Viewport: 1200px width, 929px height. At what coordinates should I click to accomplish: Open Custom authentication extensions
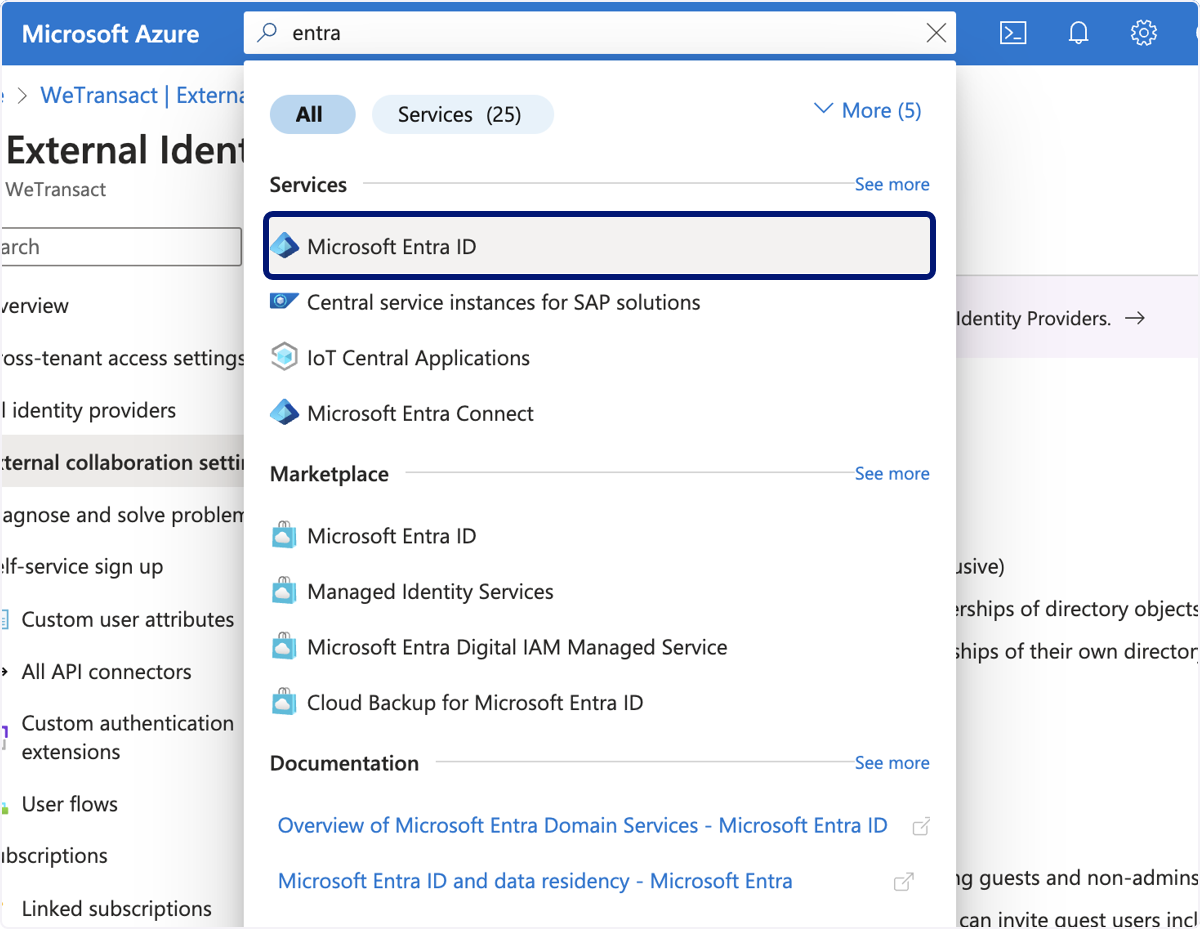pyautogui.click(x=128, y=737)
